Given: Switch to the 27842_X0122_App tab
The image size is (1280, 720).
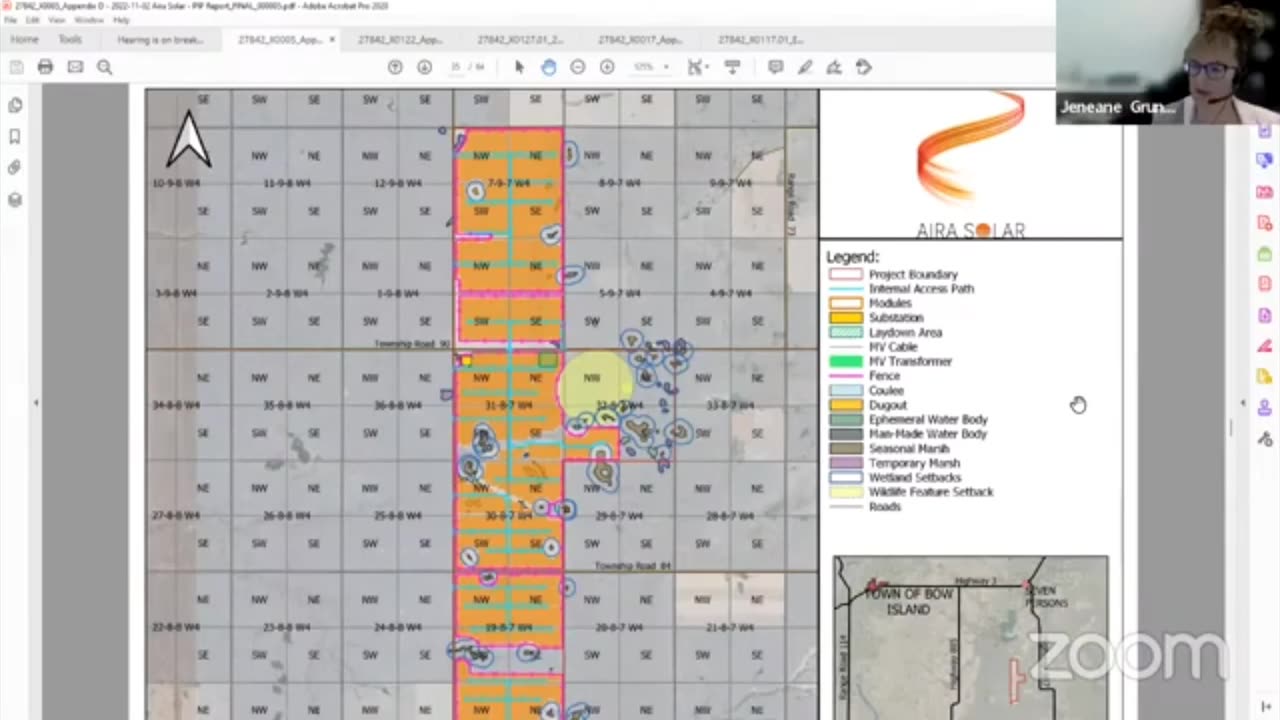Looking at the screenshot, I should tap(400, 40).
